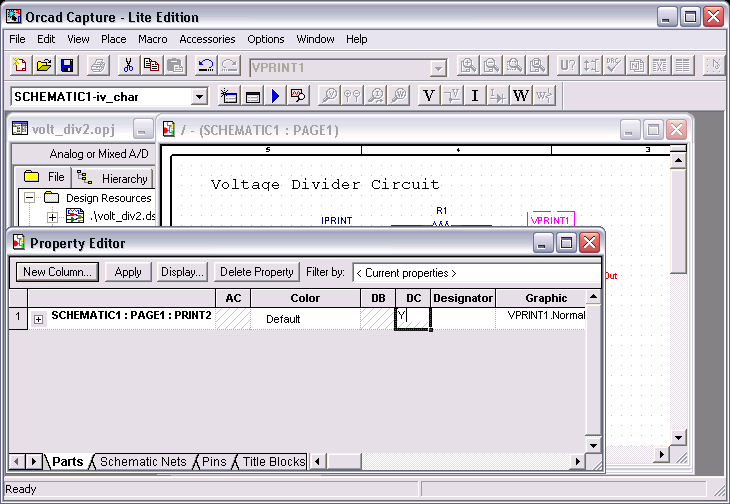This screenshot has width=730, height=504.
Task: Click the Zoom Out magnifier icon
Action: coord(491,66)
